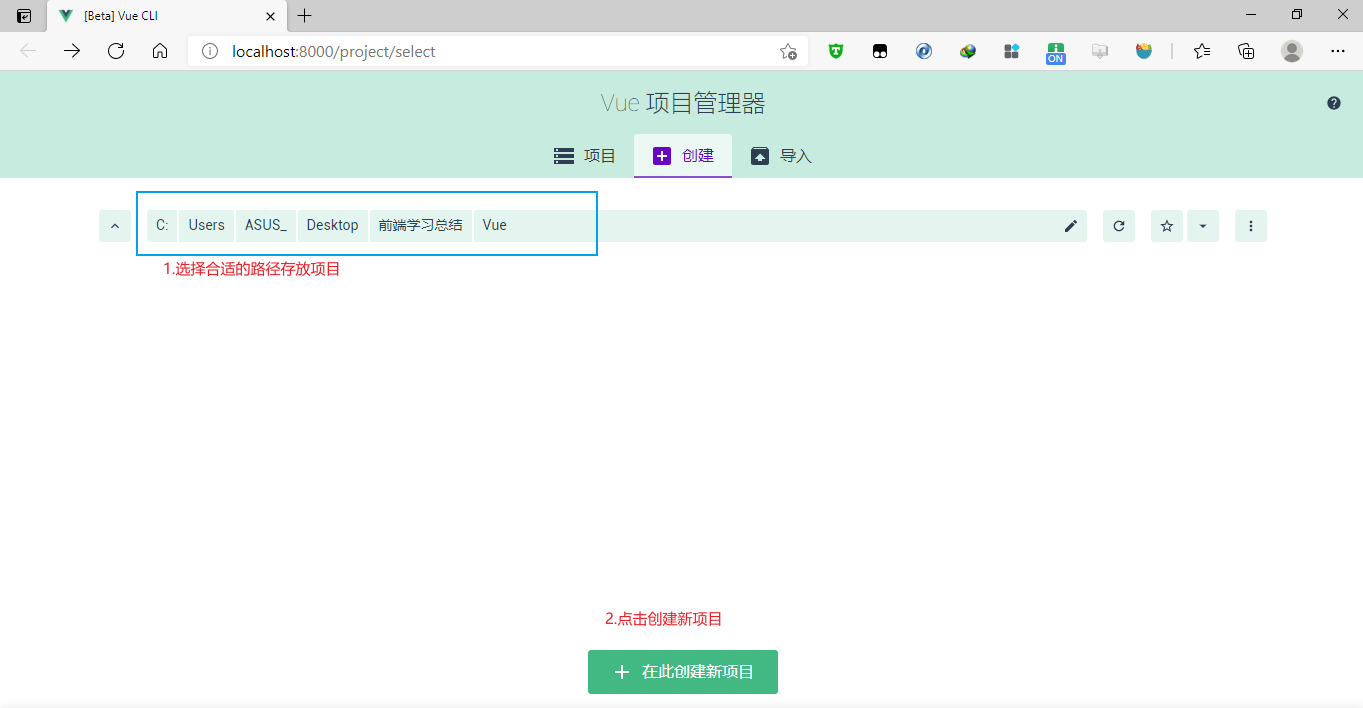Viewport: 1363px width, 708px height.
Task: Open browser settings and more menu
Action: click(1338, 51)
